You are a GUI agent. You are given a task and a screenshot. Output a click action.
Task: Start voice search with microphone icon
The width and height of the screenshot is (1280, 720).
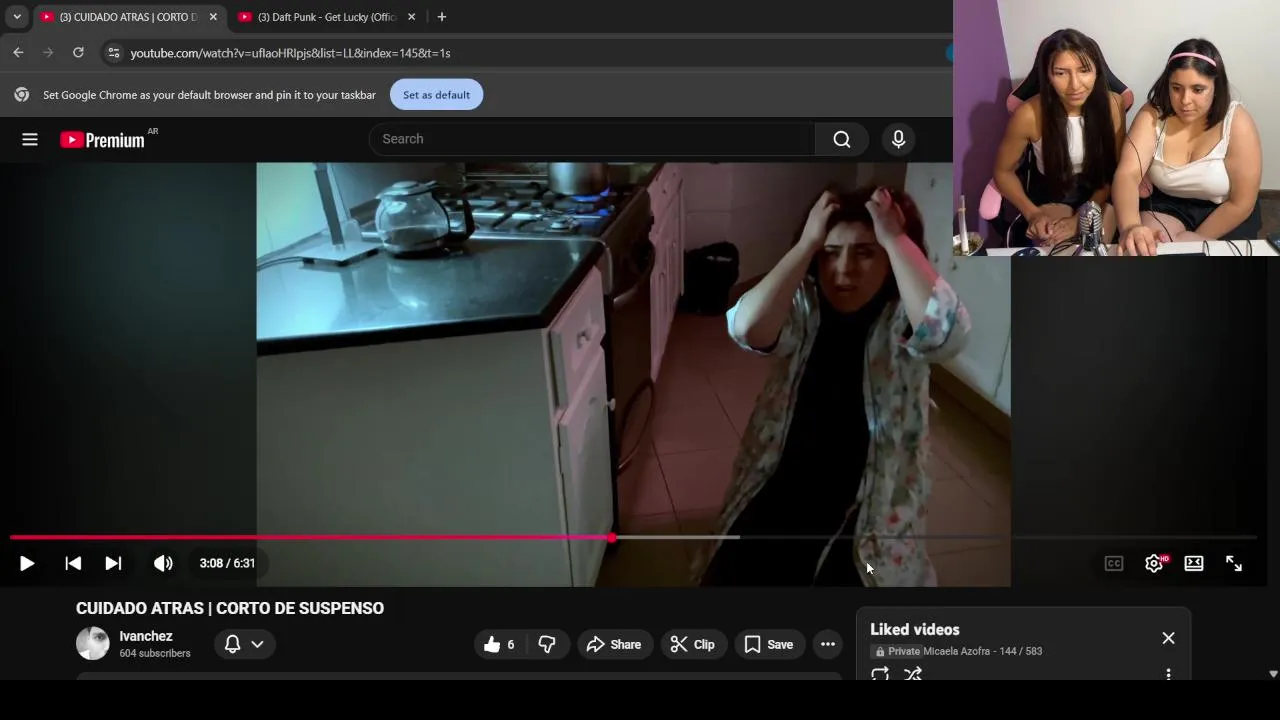tap(898, 139)
